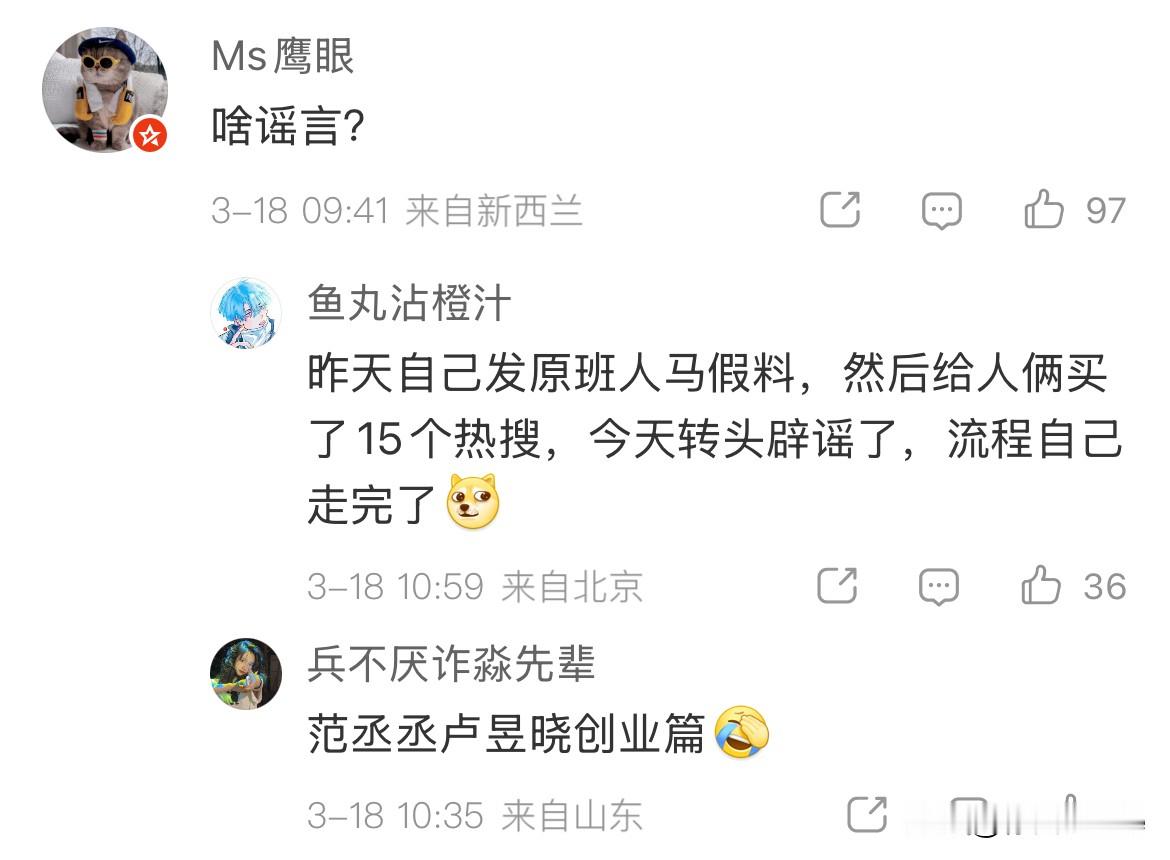Screen dimensions: 1170x860
Task: Tap the 97 like count
Action: pyautogui.click(x=1105, y=211)
